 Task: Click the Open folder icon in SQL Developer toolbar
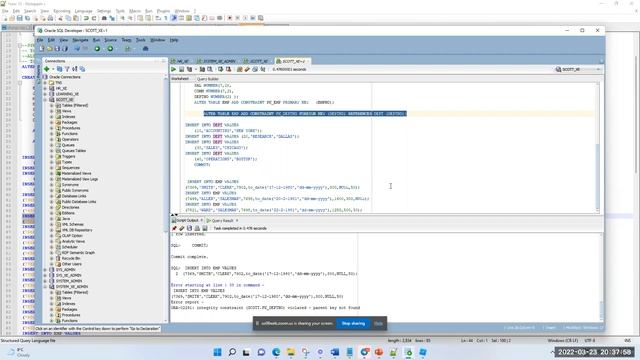(x=49, y=49)
